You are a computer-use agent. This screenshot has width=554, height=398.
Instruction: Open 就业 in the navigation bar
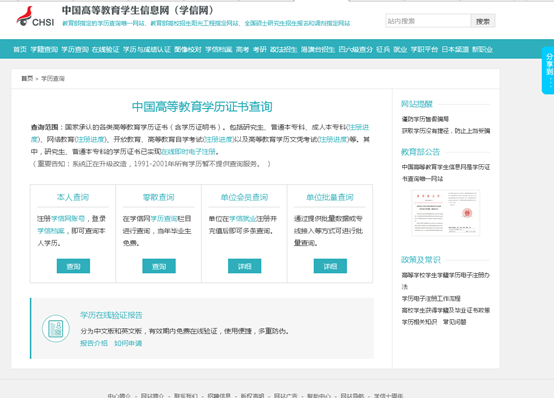[x=400, y=49]
